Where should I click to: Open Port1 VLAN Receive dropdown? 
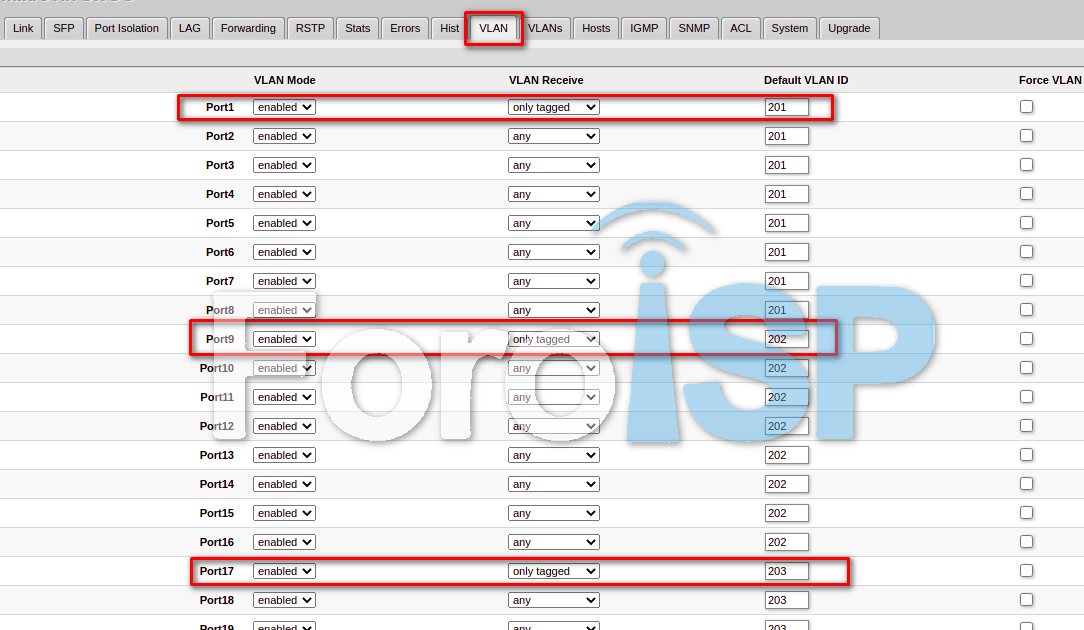click(553, 107)
